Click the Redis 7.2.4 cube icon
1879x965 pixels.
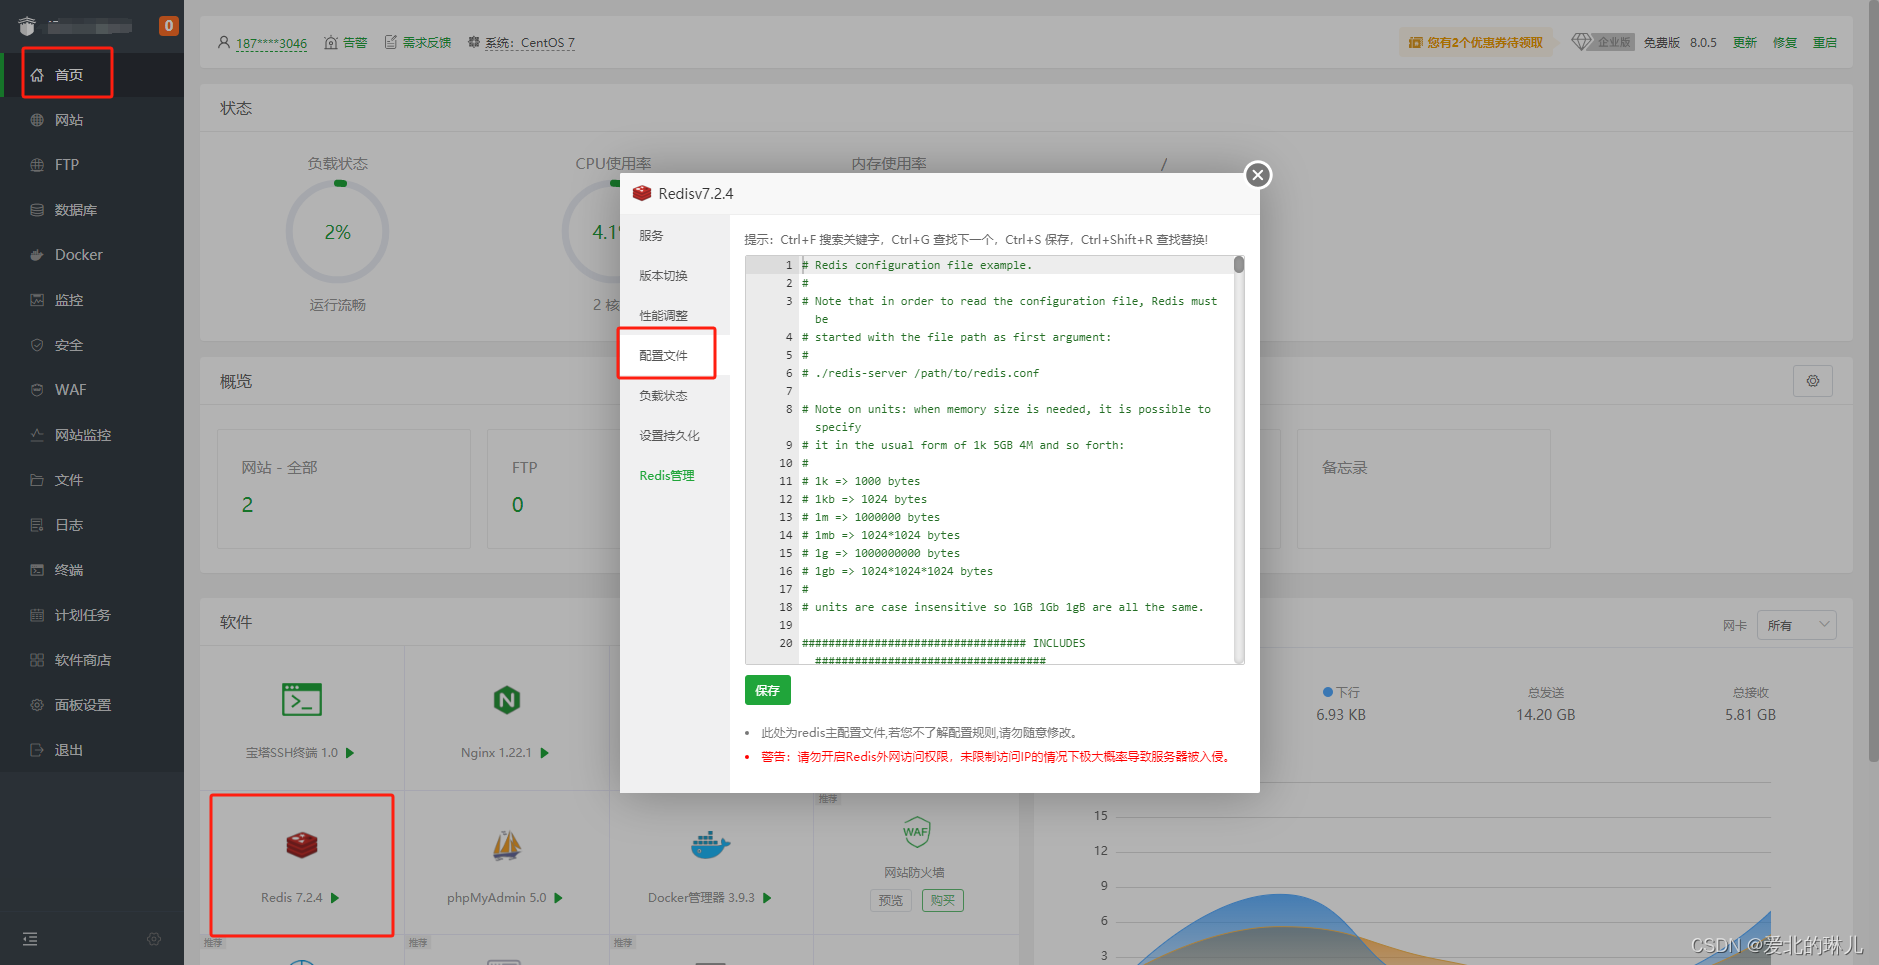click(x=302, y=845)
